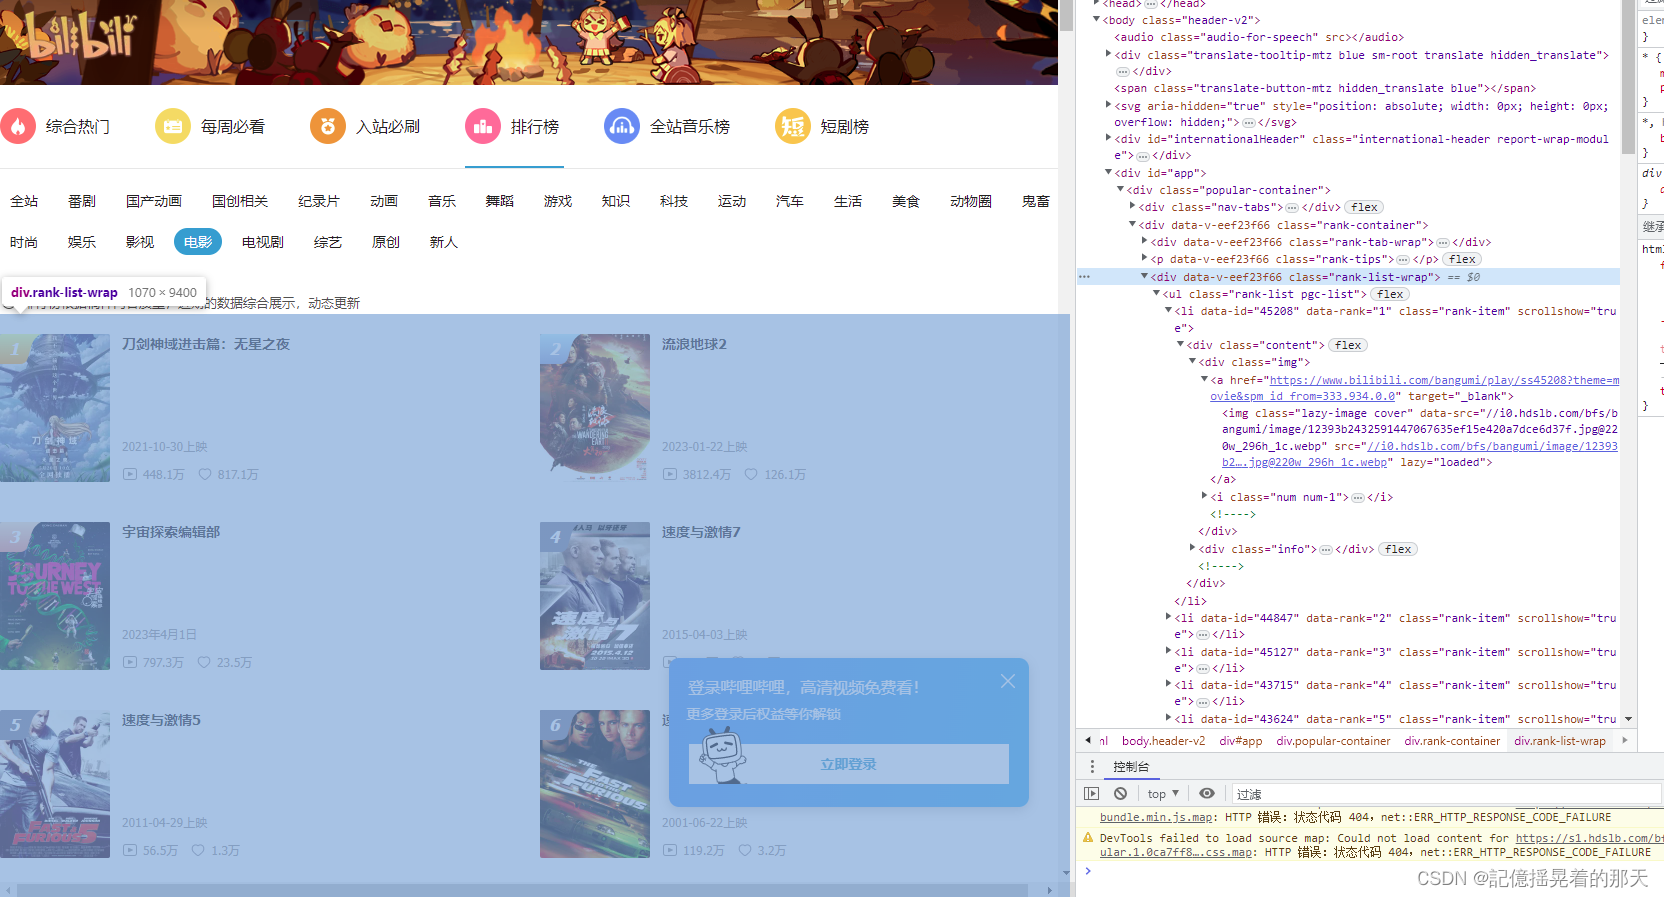Screen dimensions: 1664x897
Task: Select the 游戏 category tab
Action: point(558,201)
